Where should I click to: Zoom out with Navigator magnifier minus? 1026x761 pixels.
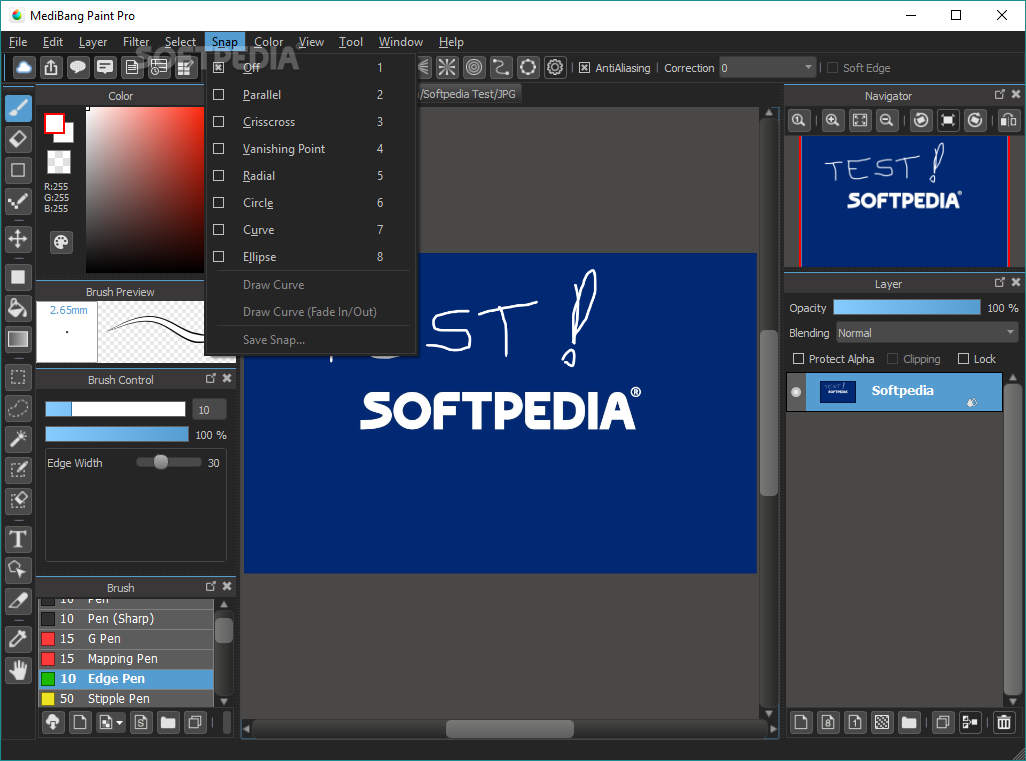(887, 120)
